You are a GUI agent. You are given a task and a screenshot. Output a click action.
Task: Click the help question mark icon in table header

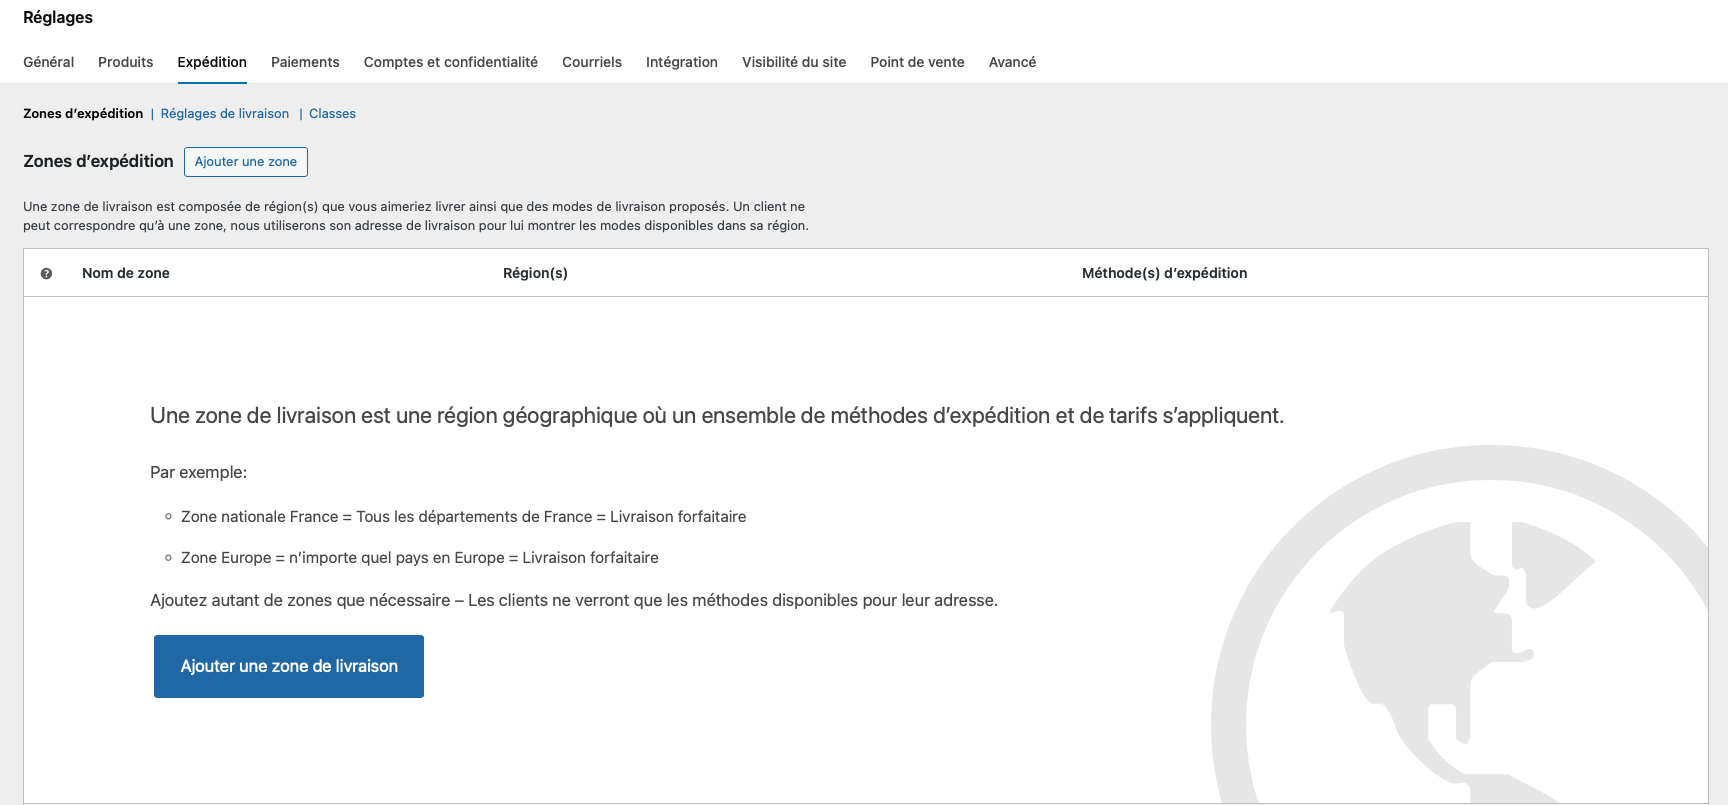click(46, 274)
